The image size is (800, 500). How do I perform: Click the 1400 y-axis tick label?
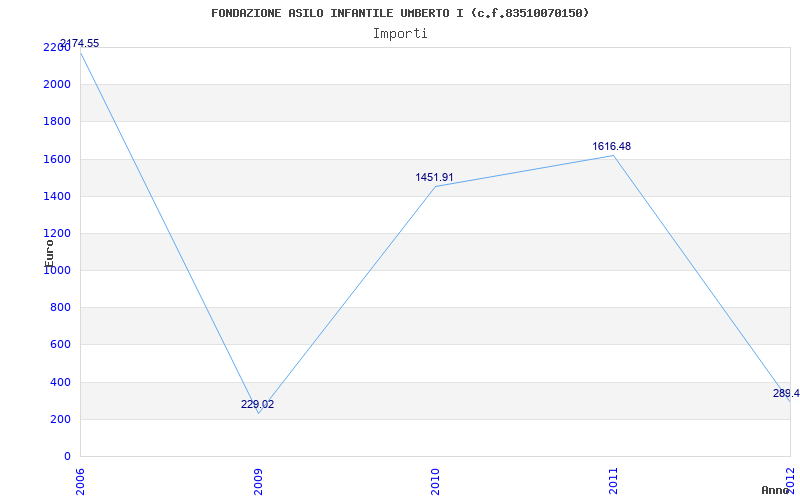56,196
